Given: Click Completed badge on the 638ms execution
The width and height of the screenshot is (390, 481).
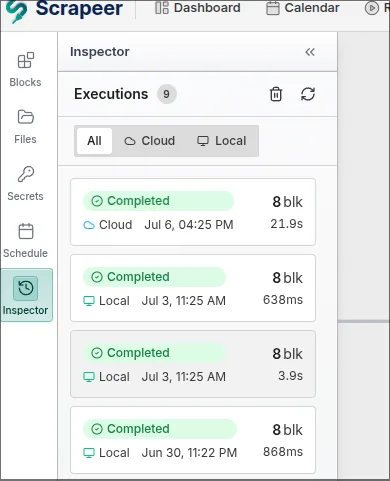Looking at the screenshot, I should click(154, 277).
